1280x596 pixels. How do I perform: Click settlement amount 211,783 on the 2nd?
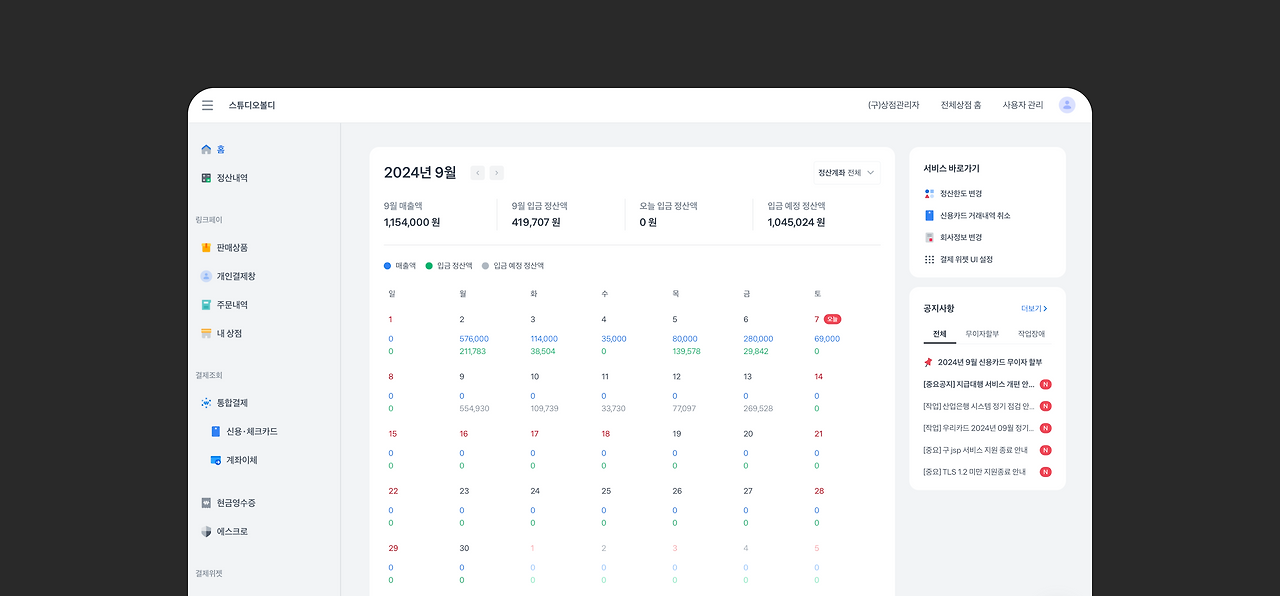473,352
